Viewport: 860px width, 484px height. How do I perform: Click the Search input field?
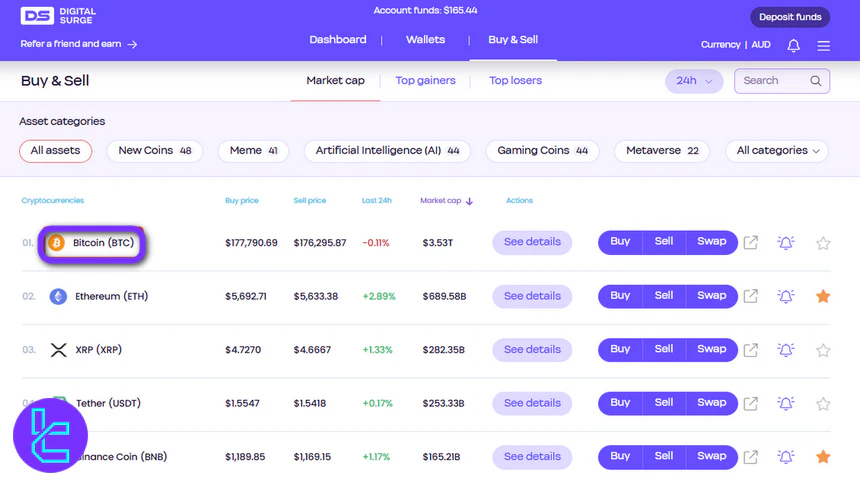[782, 81]
